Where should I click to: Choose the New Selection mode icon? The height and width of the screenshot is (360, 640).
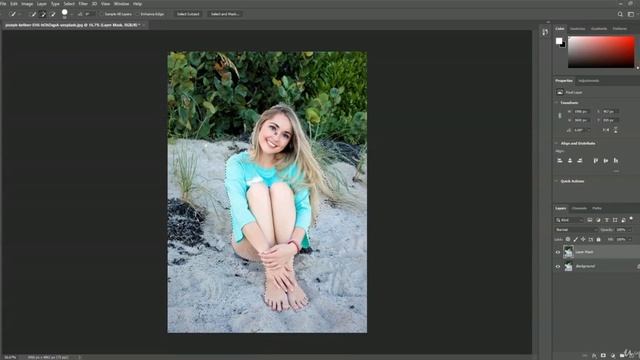pos(33,14)
